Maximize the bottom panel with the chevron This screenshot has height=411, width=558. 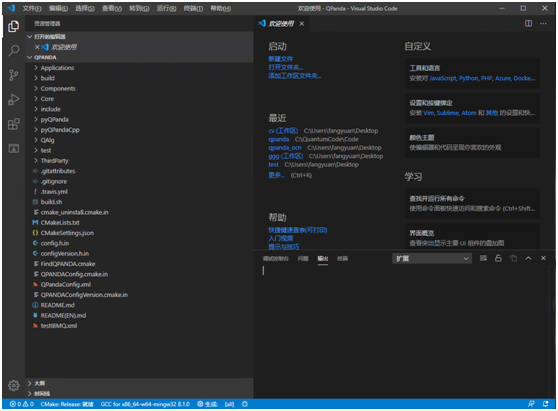coord(528,258)
